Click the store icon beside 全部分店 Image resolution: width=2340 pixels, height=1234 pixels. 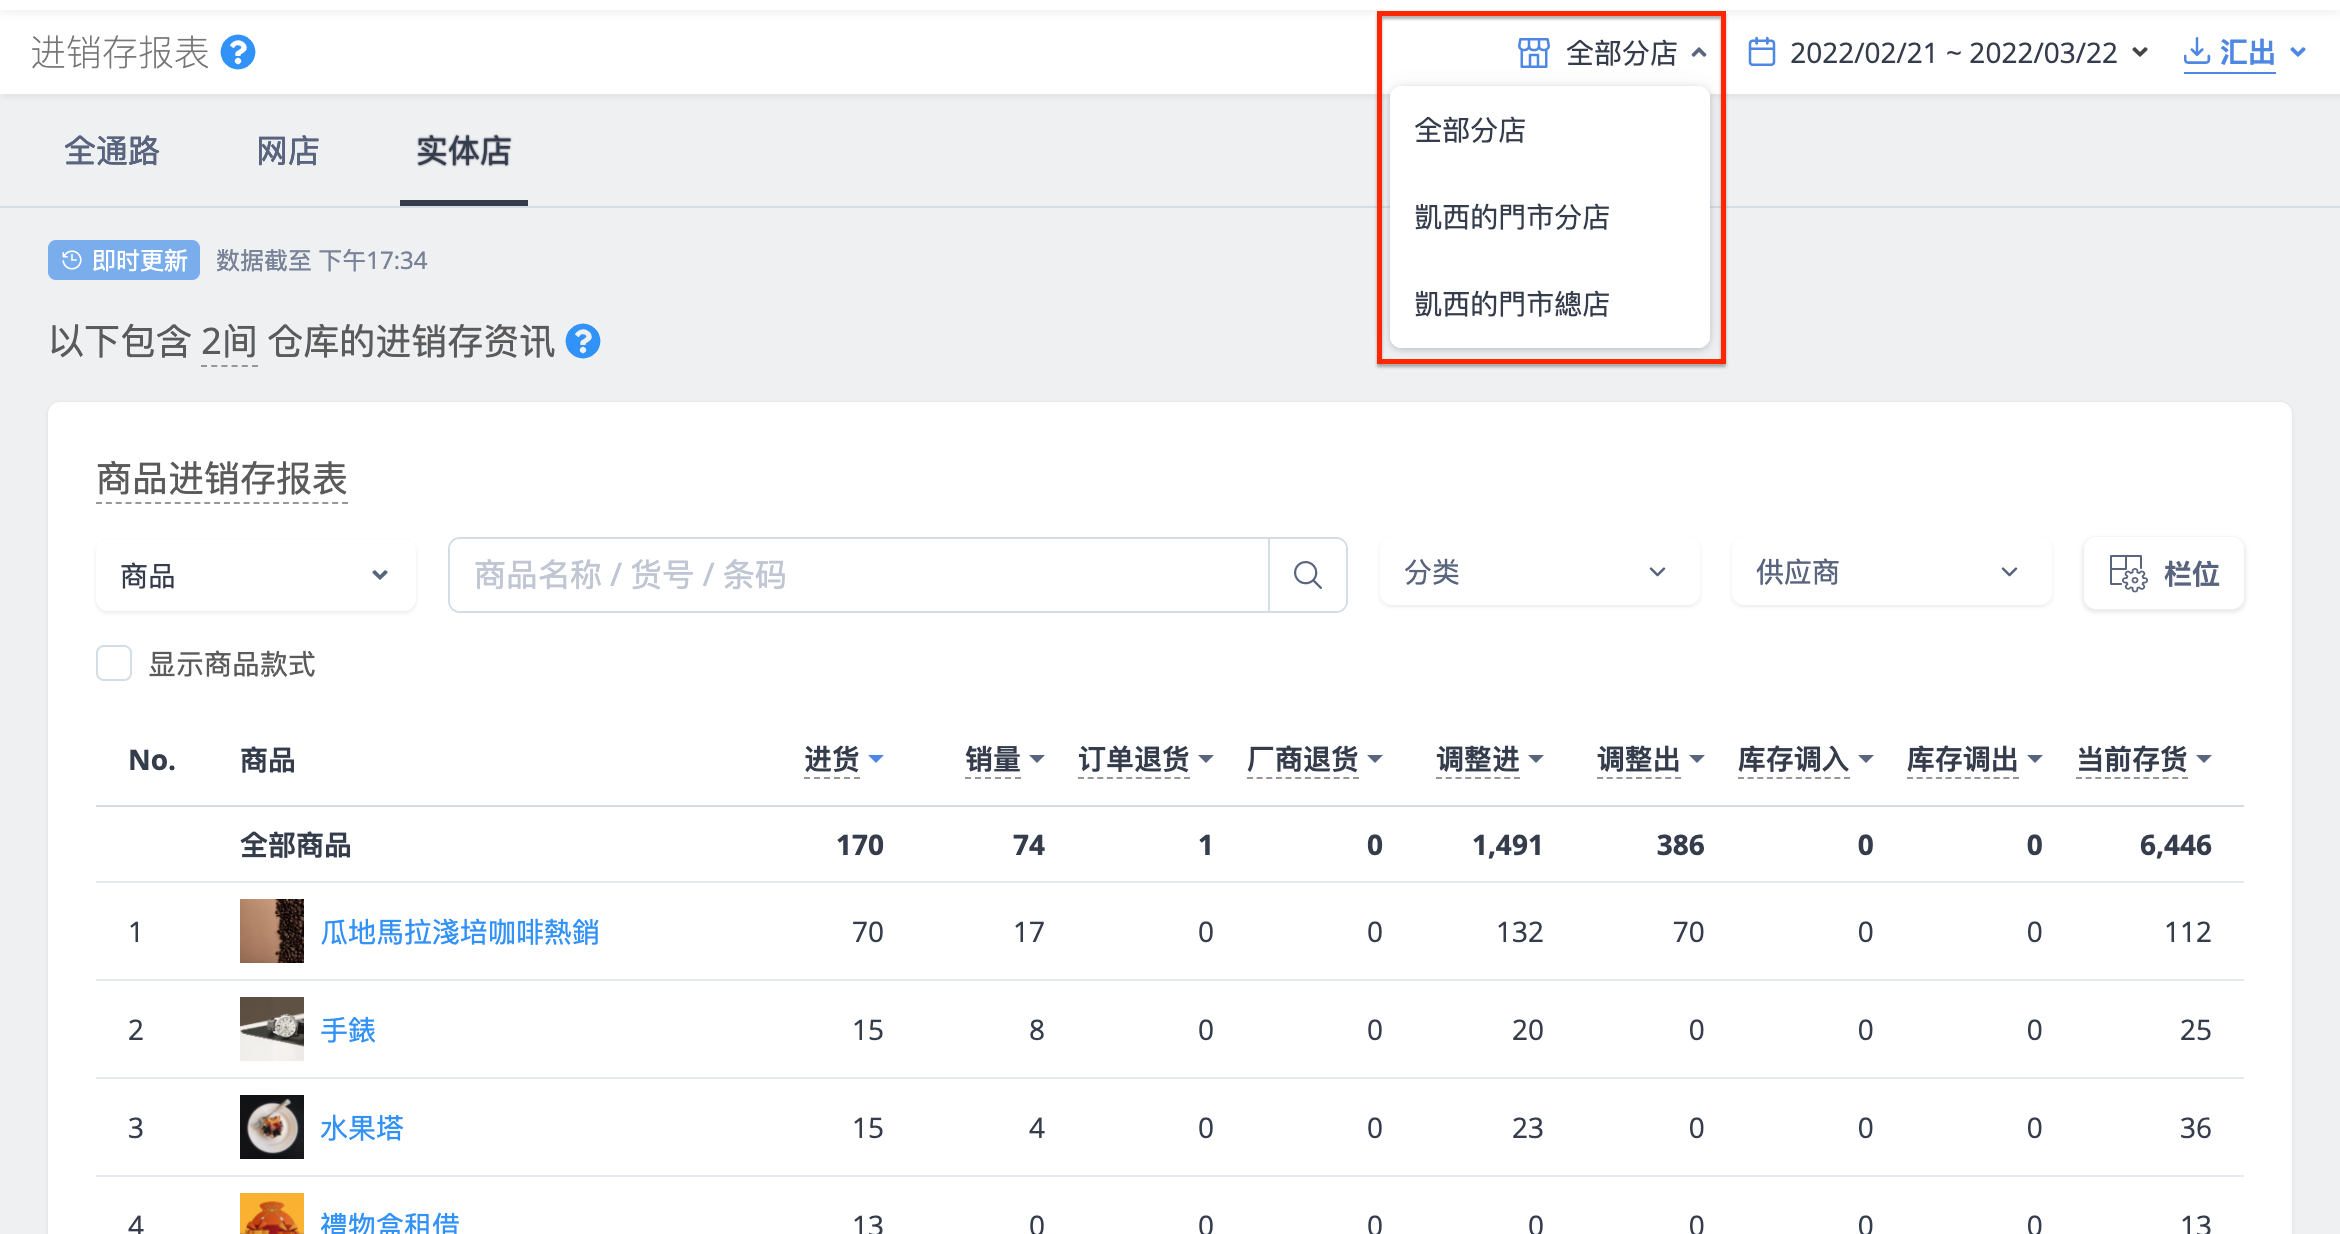click(x=1533, y=52)
